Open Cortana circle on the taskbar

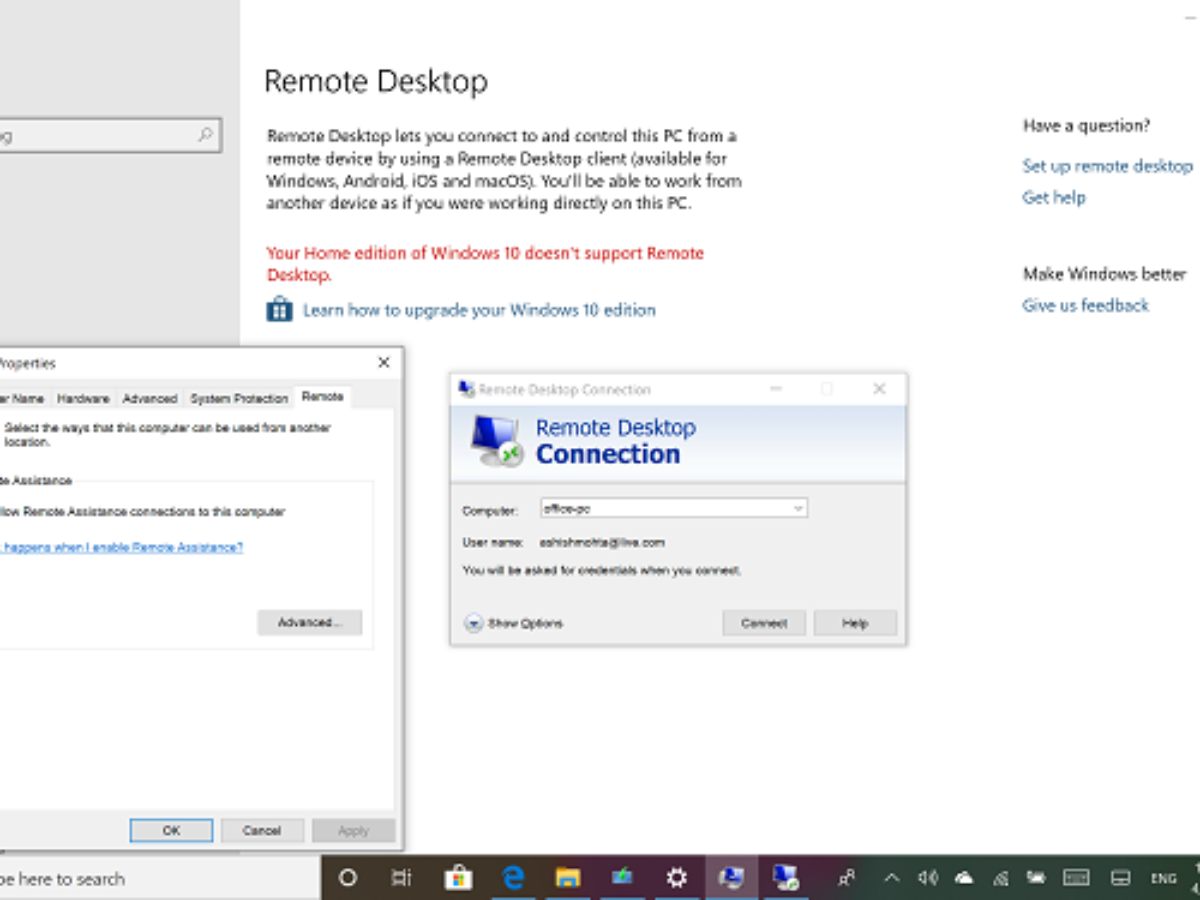pyautogui.click(x=348, y=878)
